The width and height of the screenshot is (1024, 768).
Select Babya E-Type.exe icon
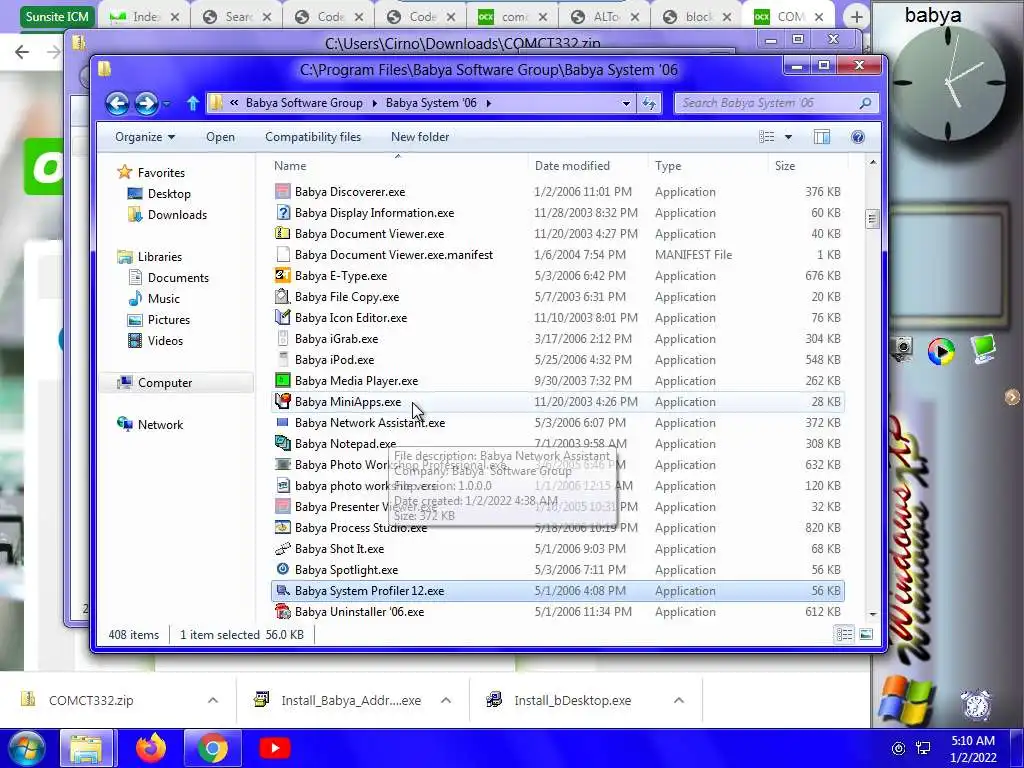point(282,275)
